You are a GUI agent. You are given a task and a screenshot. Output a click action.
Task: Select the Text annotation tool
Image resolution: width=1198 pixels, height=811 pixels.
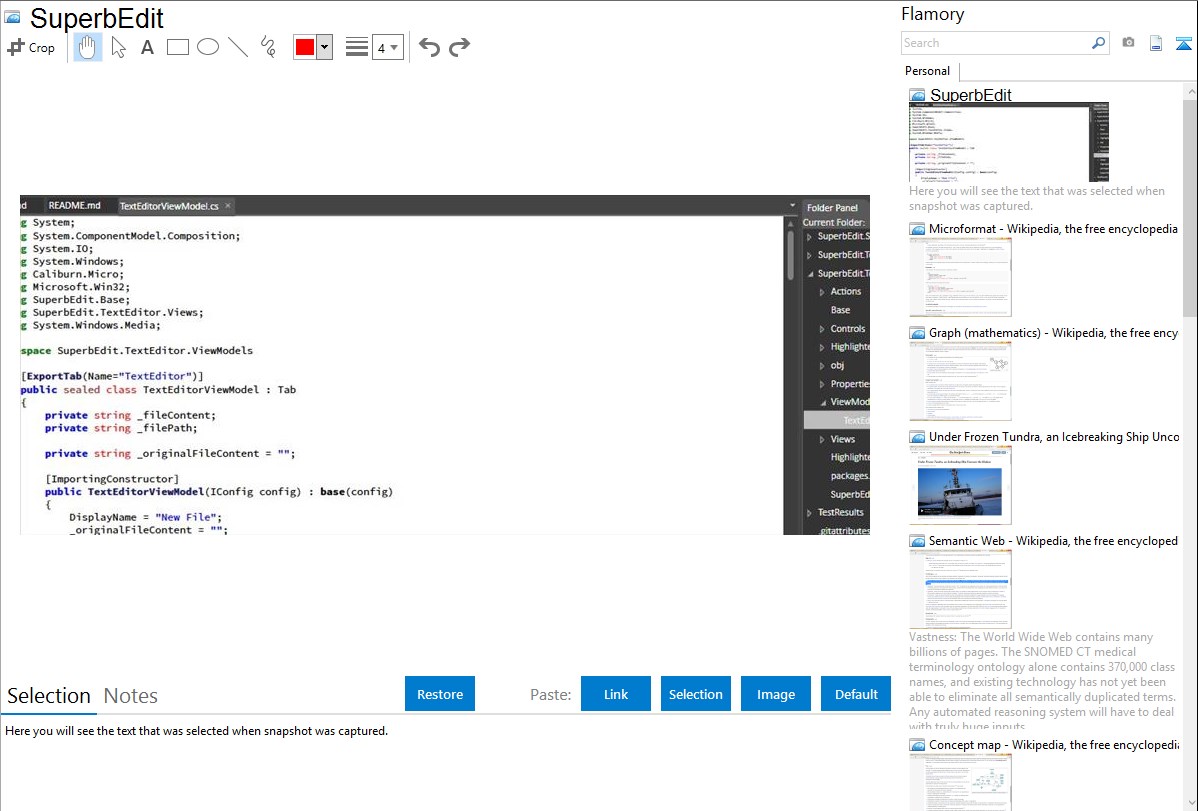pyautogui.click(x=147, y=47)
